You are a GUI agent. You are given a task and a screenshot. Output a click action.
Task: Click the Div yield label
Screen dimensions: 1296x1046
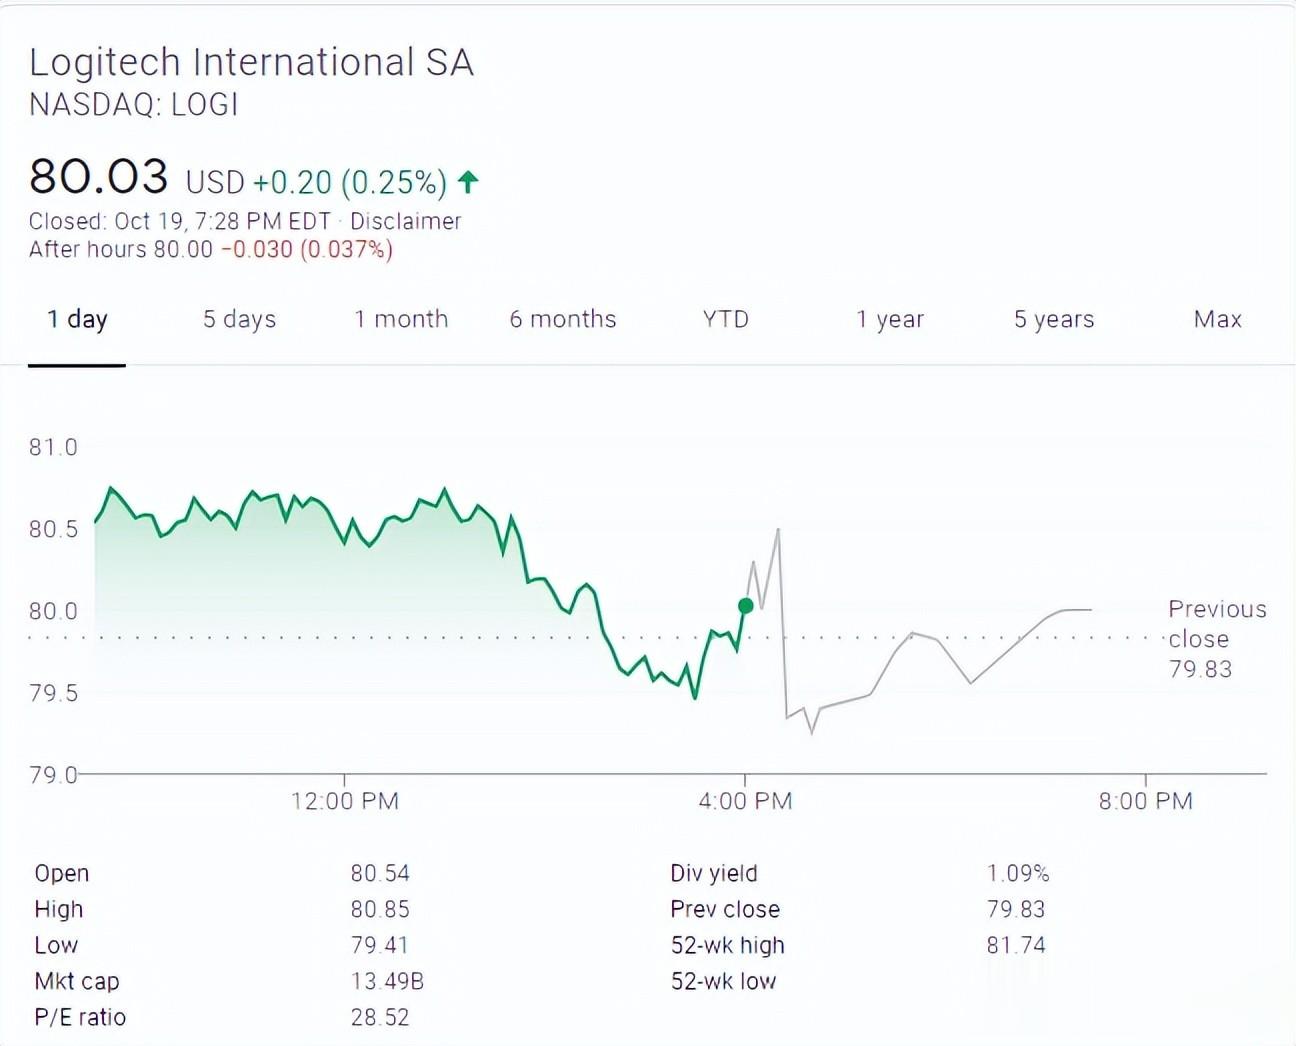(x=714, y=873)
